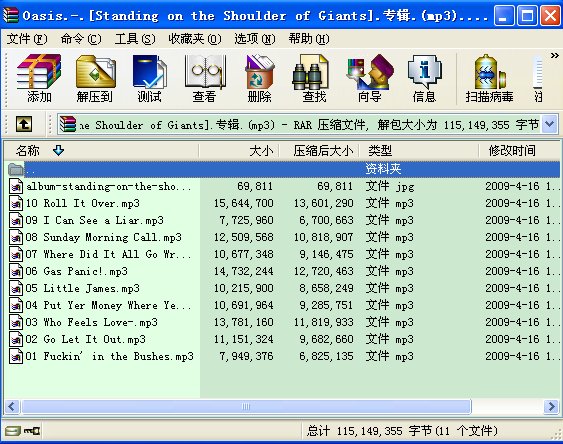Open the 帮助(H) menu
This screenshot has height=444, width=563.
pos(309,38)
